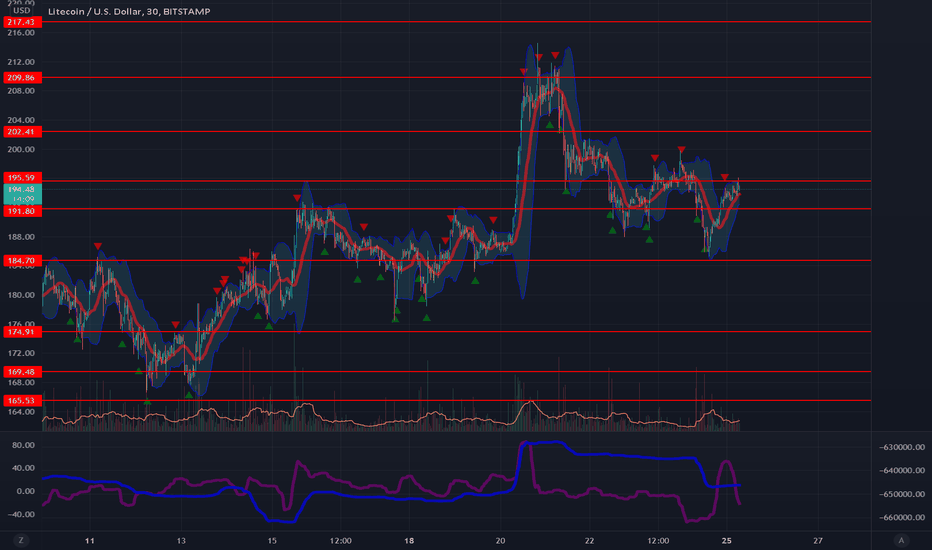Click the USD currency label

click(x=22, y=10)
